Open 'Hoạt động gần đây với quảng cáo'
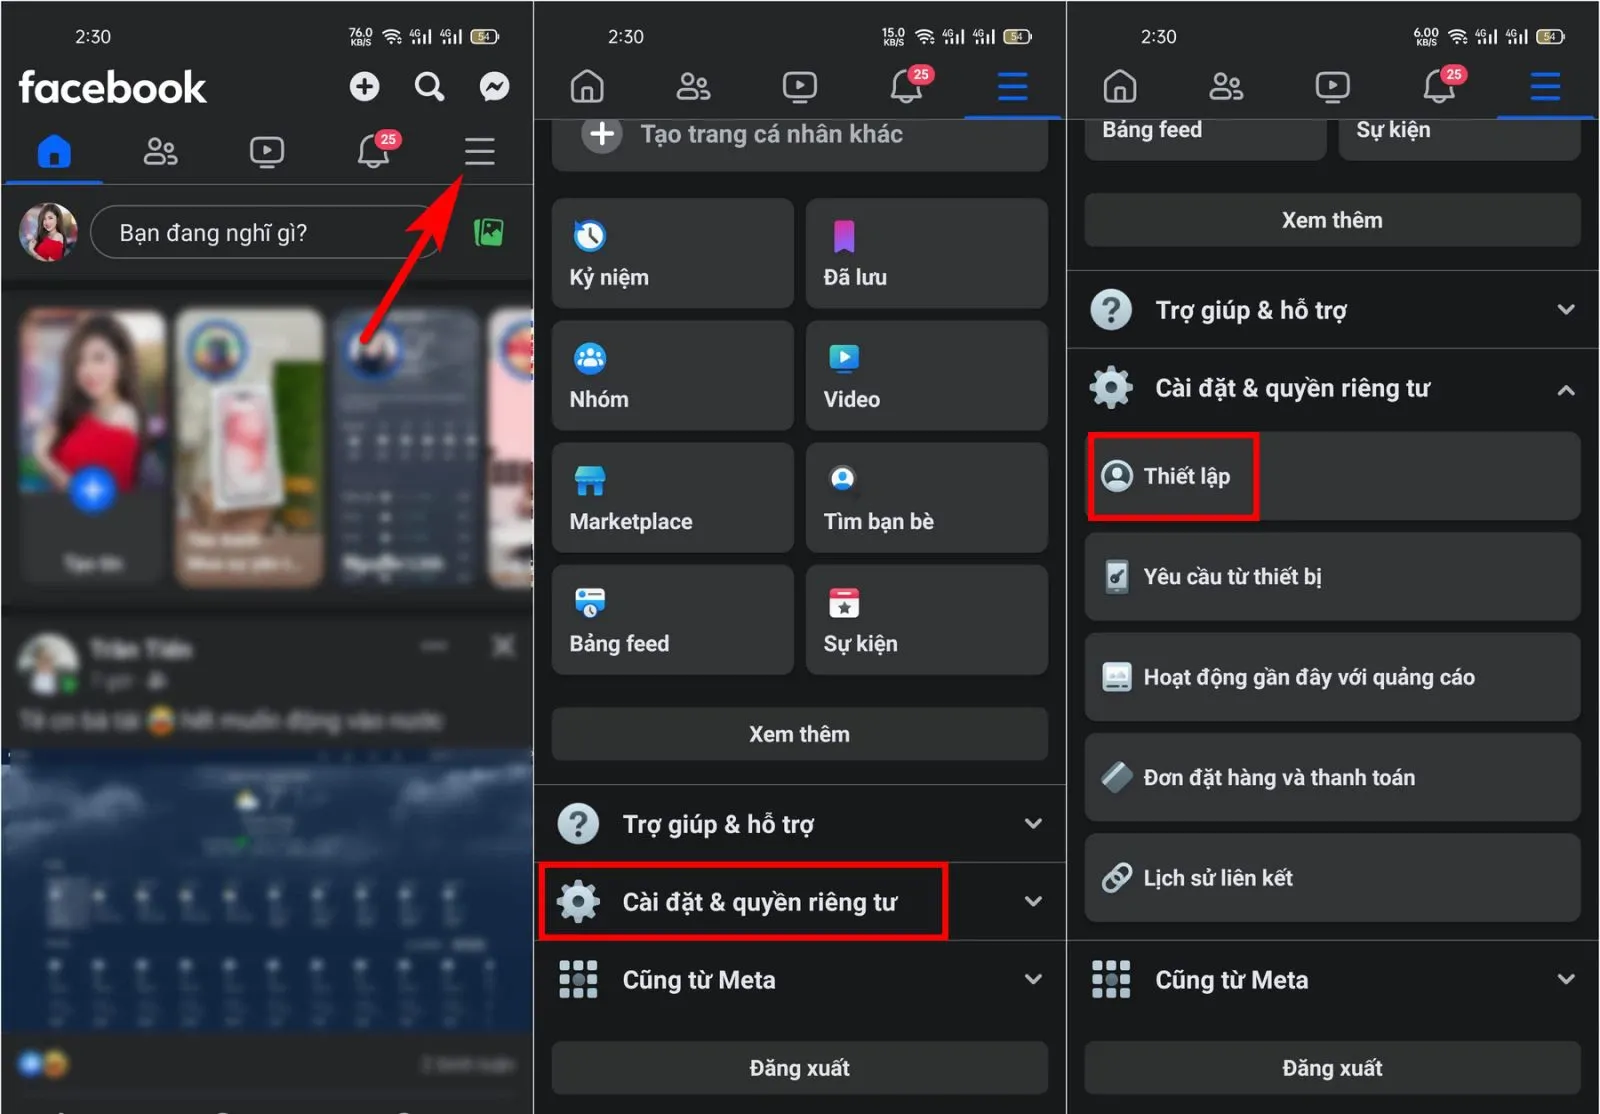The image size is (1600, 1114). pos(1333,677)
